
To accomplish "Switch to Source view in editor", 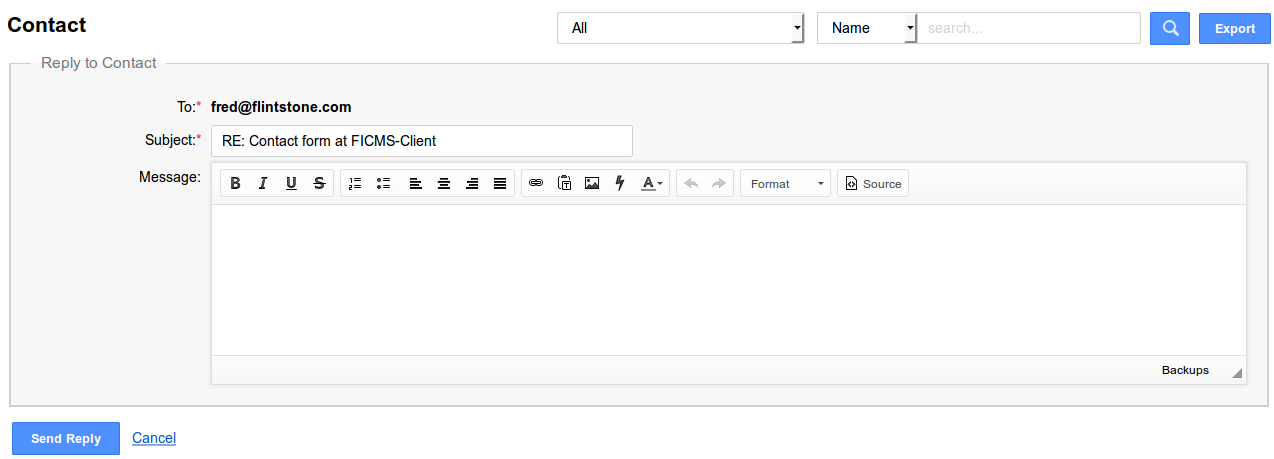I will [x=873, y=184].
